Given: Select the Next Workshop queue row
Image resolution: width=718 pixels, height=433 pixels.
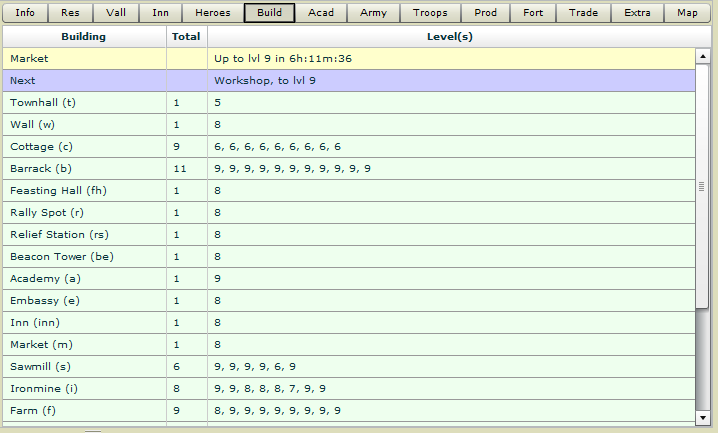Looking at the screenshot, I should point(350,81).
